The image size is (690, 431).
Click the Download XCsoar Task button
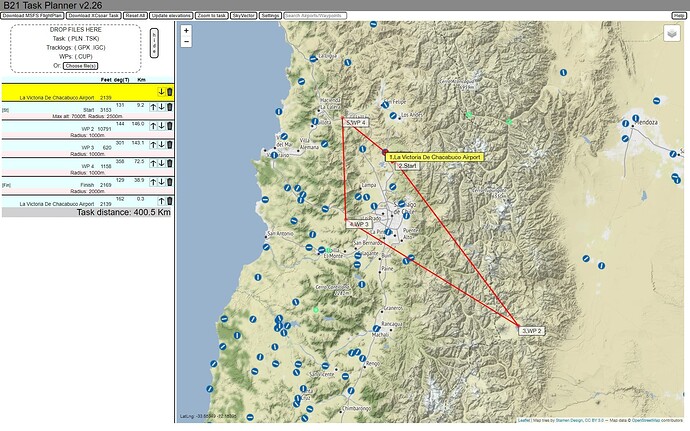click(x=94, y=15)
